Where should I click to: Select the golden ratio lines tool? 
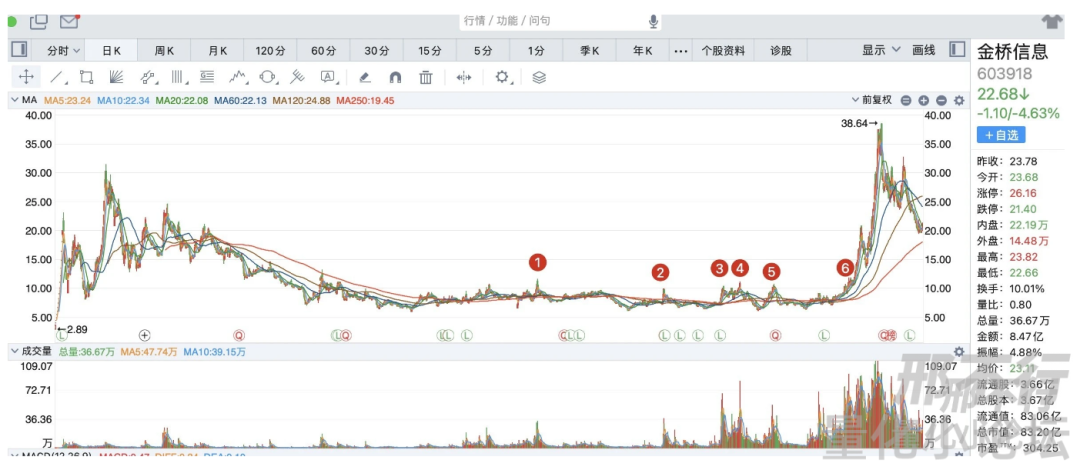point(207,76)
